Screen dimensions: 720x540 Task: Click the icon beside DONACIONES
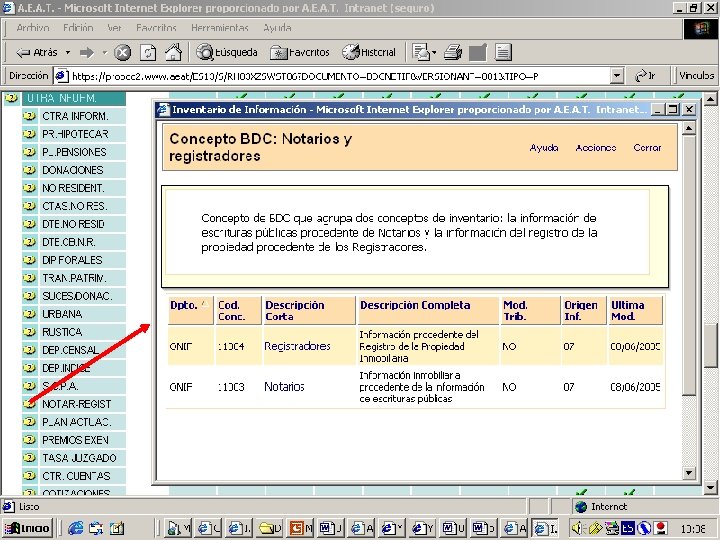tap(29, 170)
